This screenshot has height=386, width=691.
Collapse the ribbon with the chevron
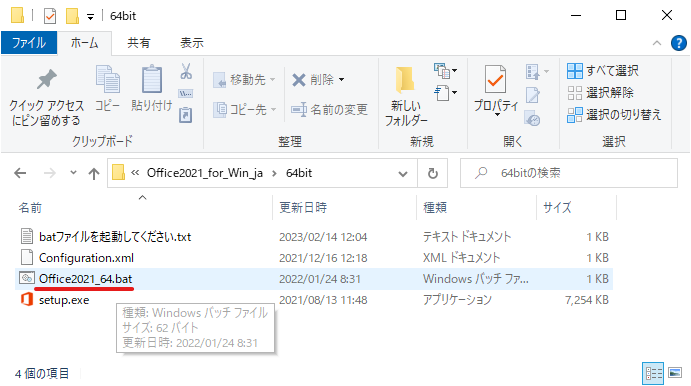(x=657, y=43)
